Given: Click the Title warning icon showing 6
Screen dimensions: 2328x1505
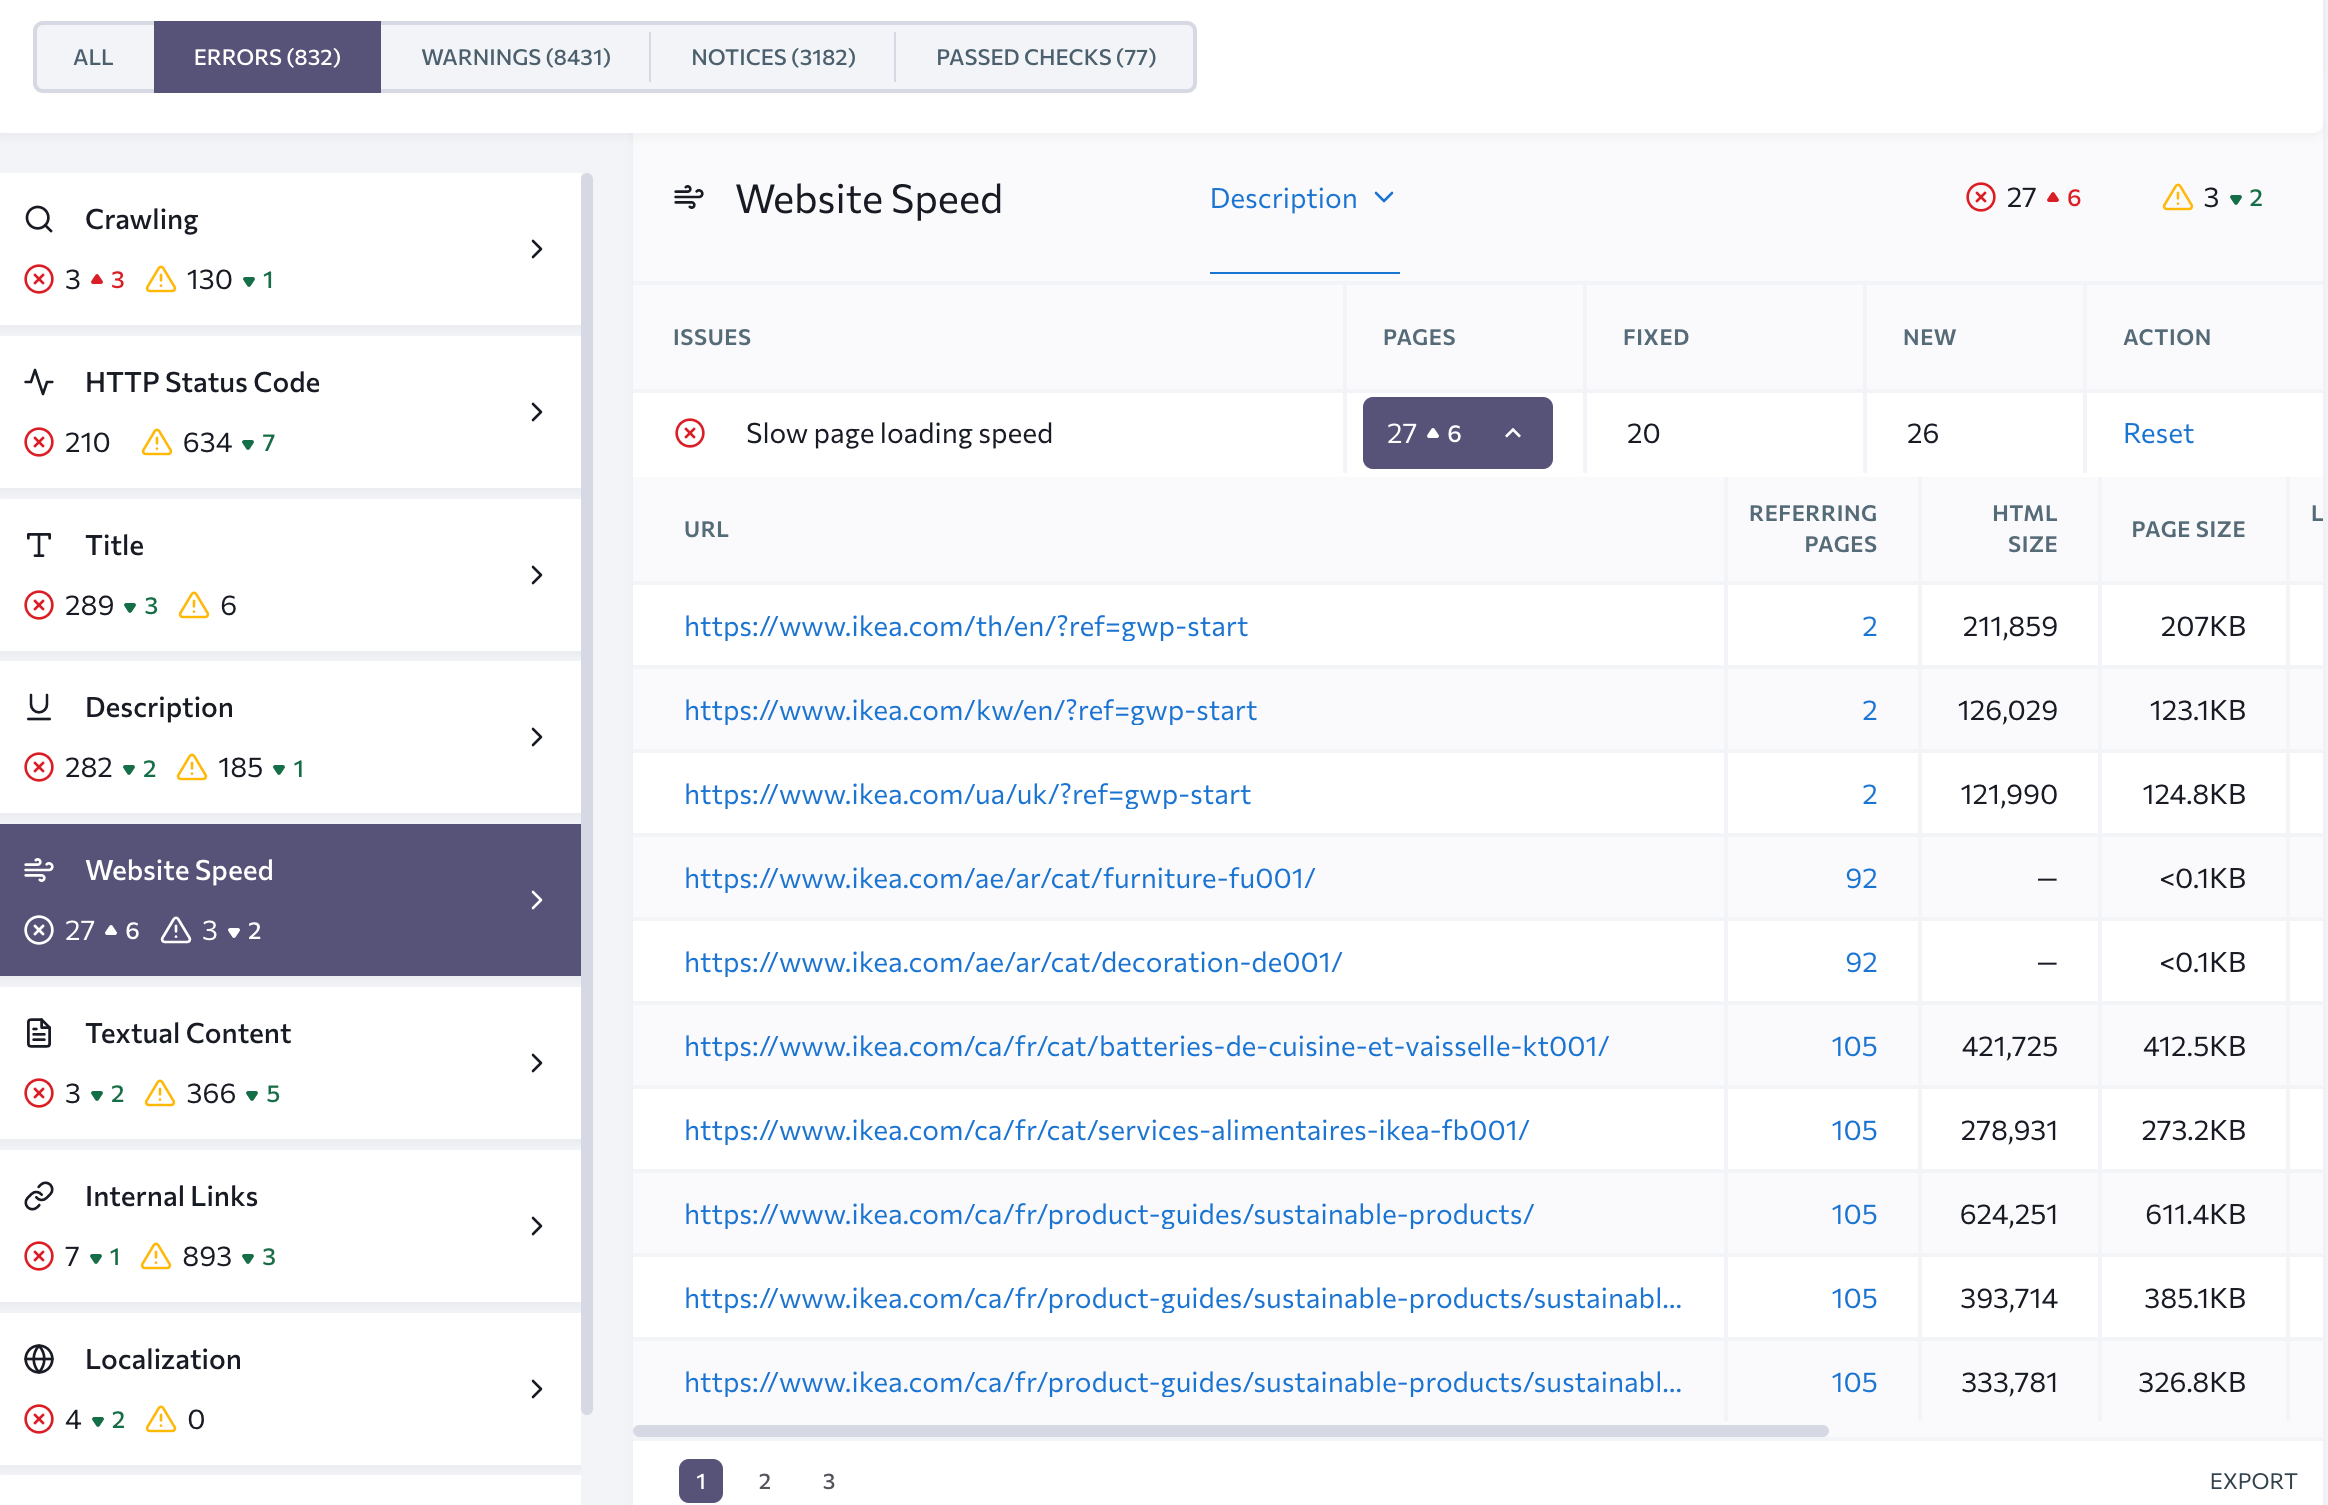Looking at the screenshot, I should (194, 605).
